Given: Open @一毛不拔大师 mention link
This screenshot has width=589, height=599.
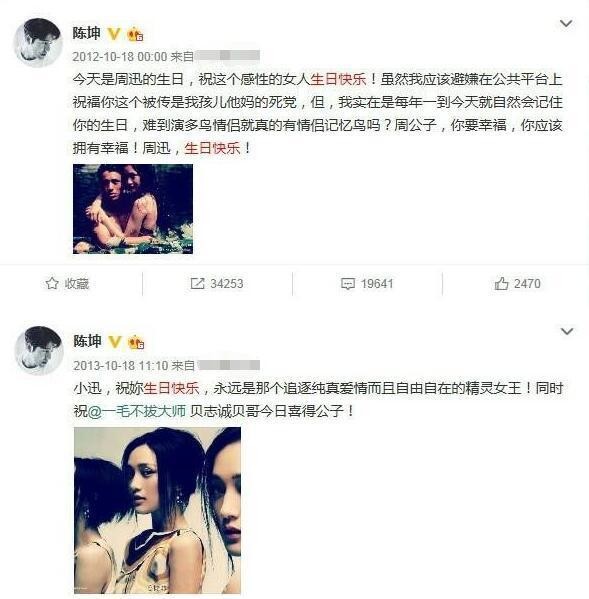Looking at the screenshot, I should [137, 411].
